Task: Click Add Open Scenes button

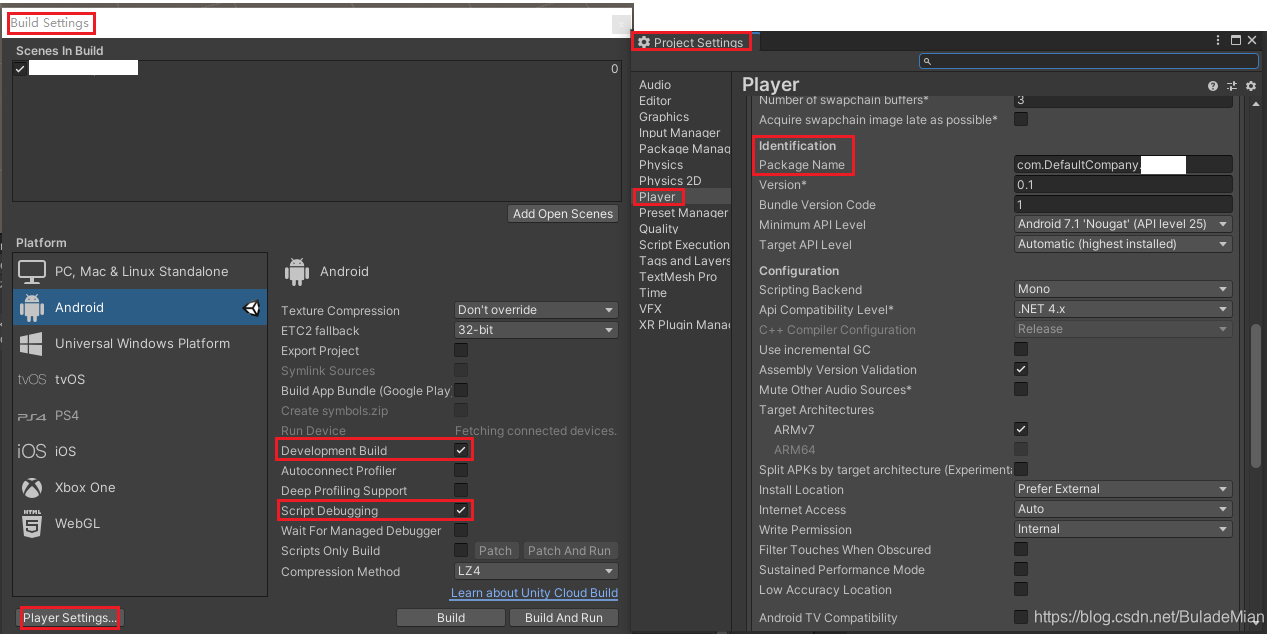Action: point(563,214)
